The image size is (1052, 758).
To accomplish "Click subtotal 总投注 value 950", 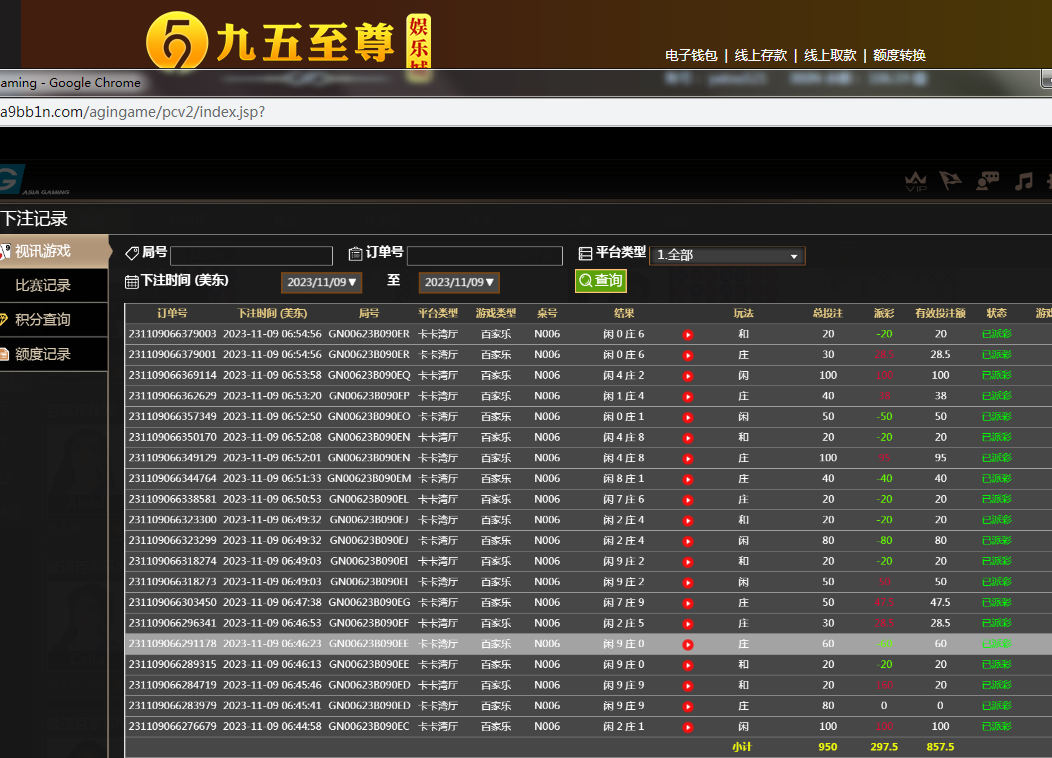I will [x=828, y=747].
